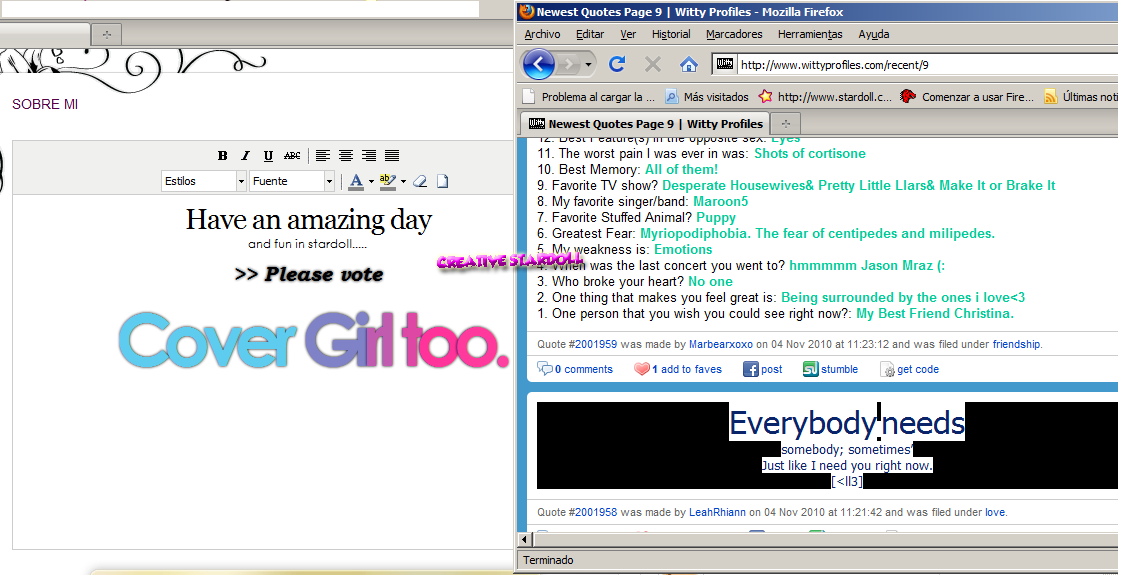Viewport: 1126px width, 575px height.
Task: Align text left in the editor
Action: pos(323,156)
